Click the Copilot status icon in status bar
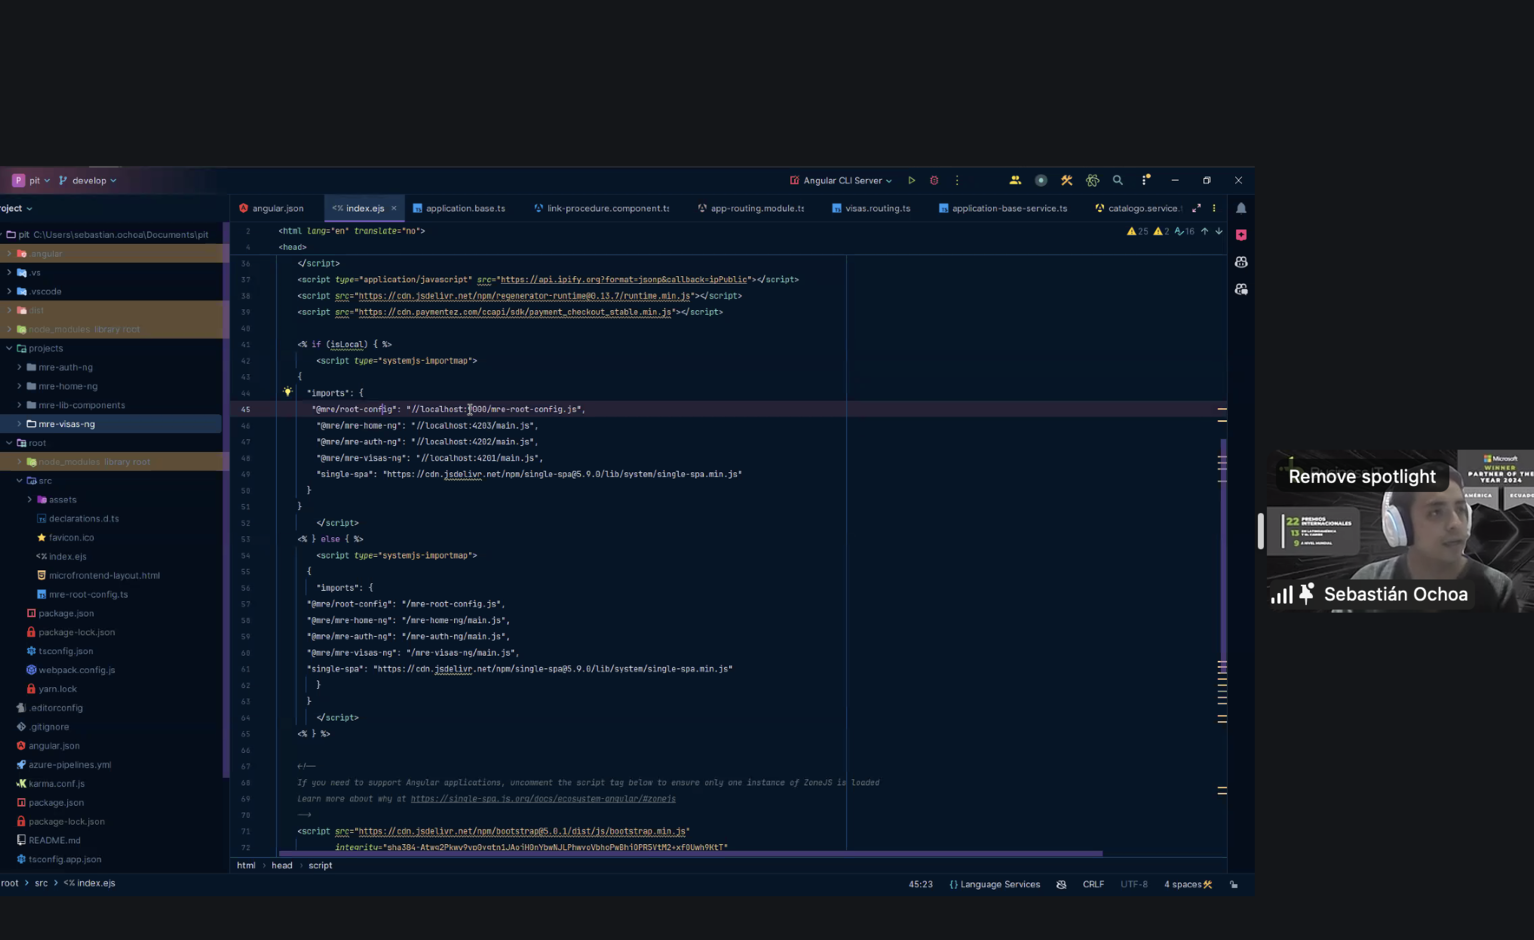 pos(1061,884)
